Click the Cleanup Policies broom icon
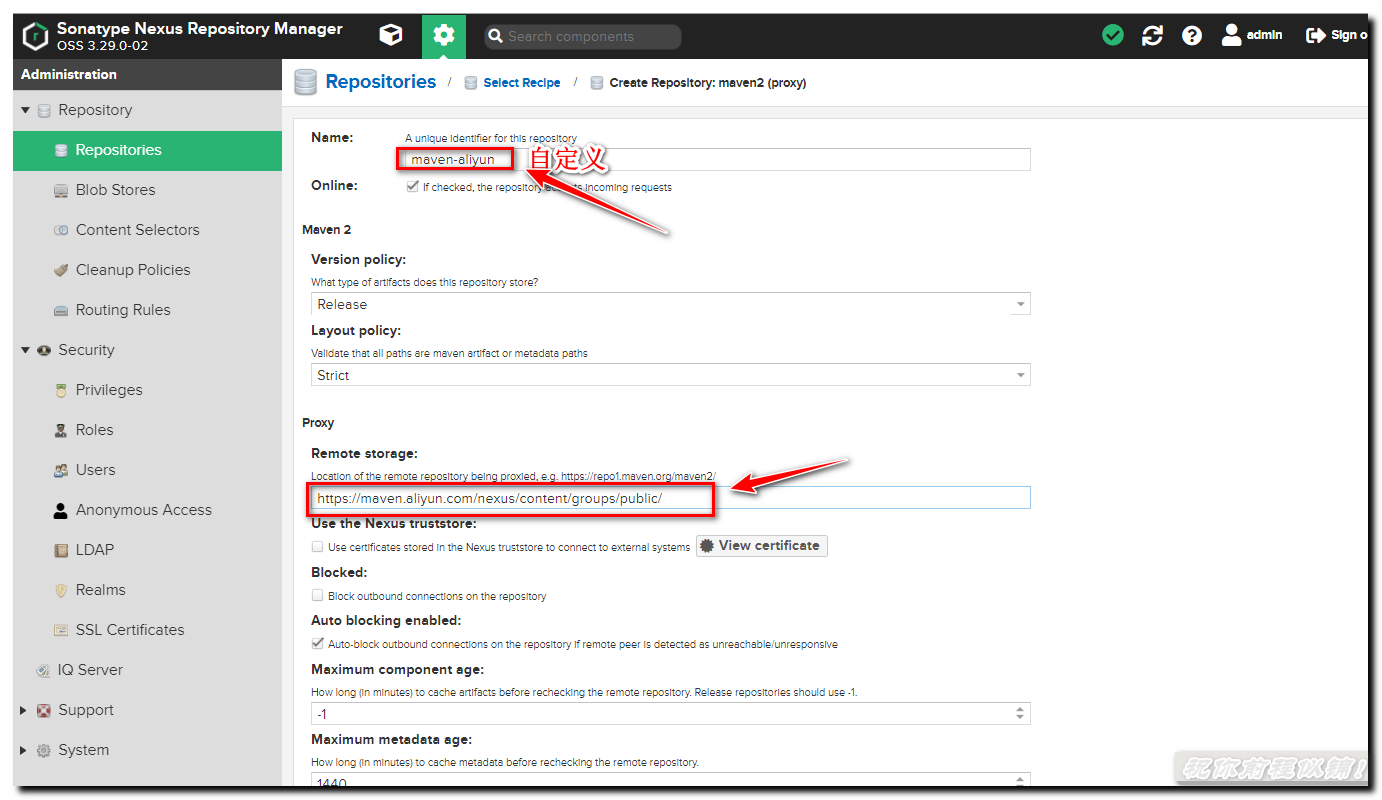Screen dimensions: 1382x800 (60, 270)
